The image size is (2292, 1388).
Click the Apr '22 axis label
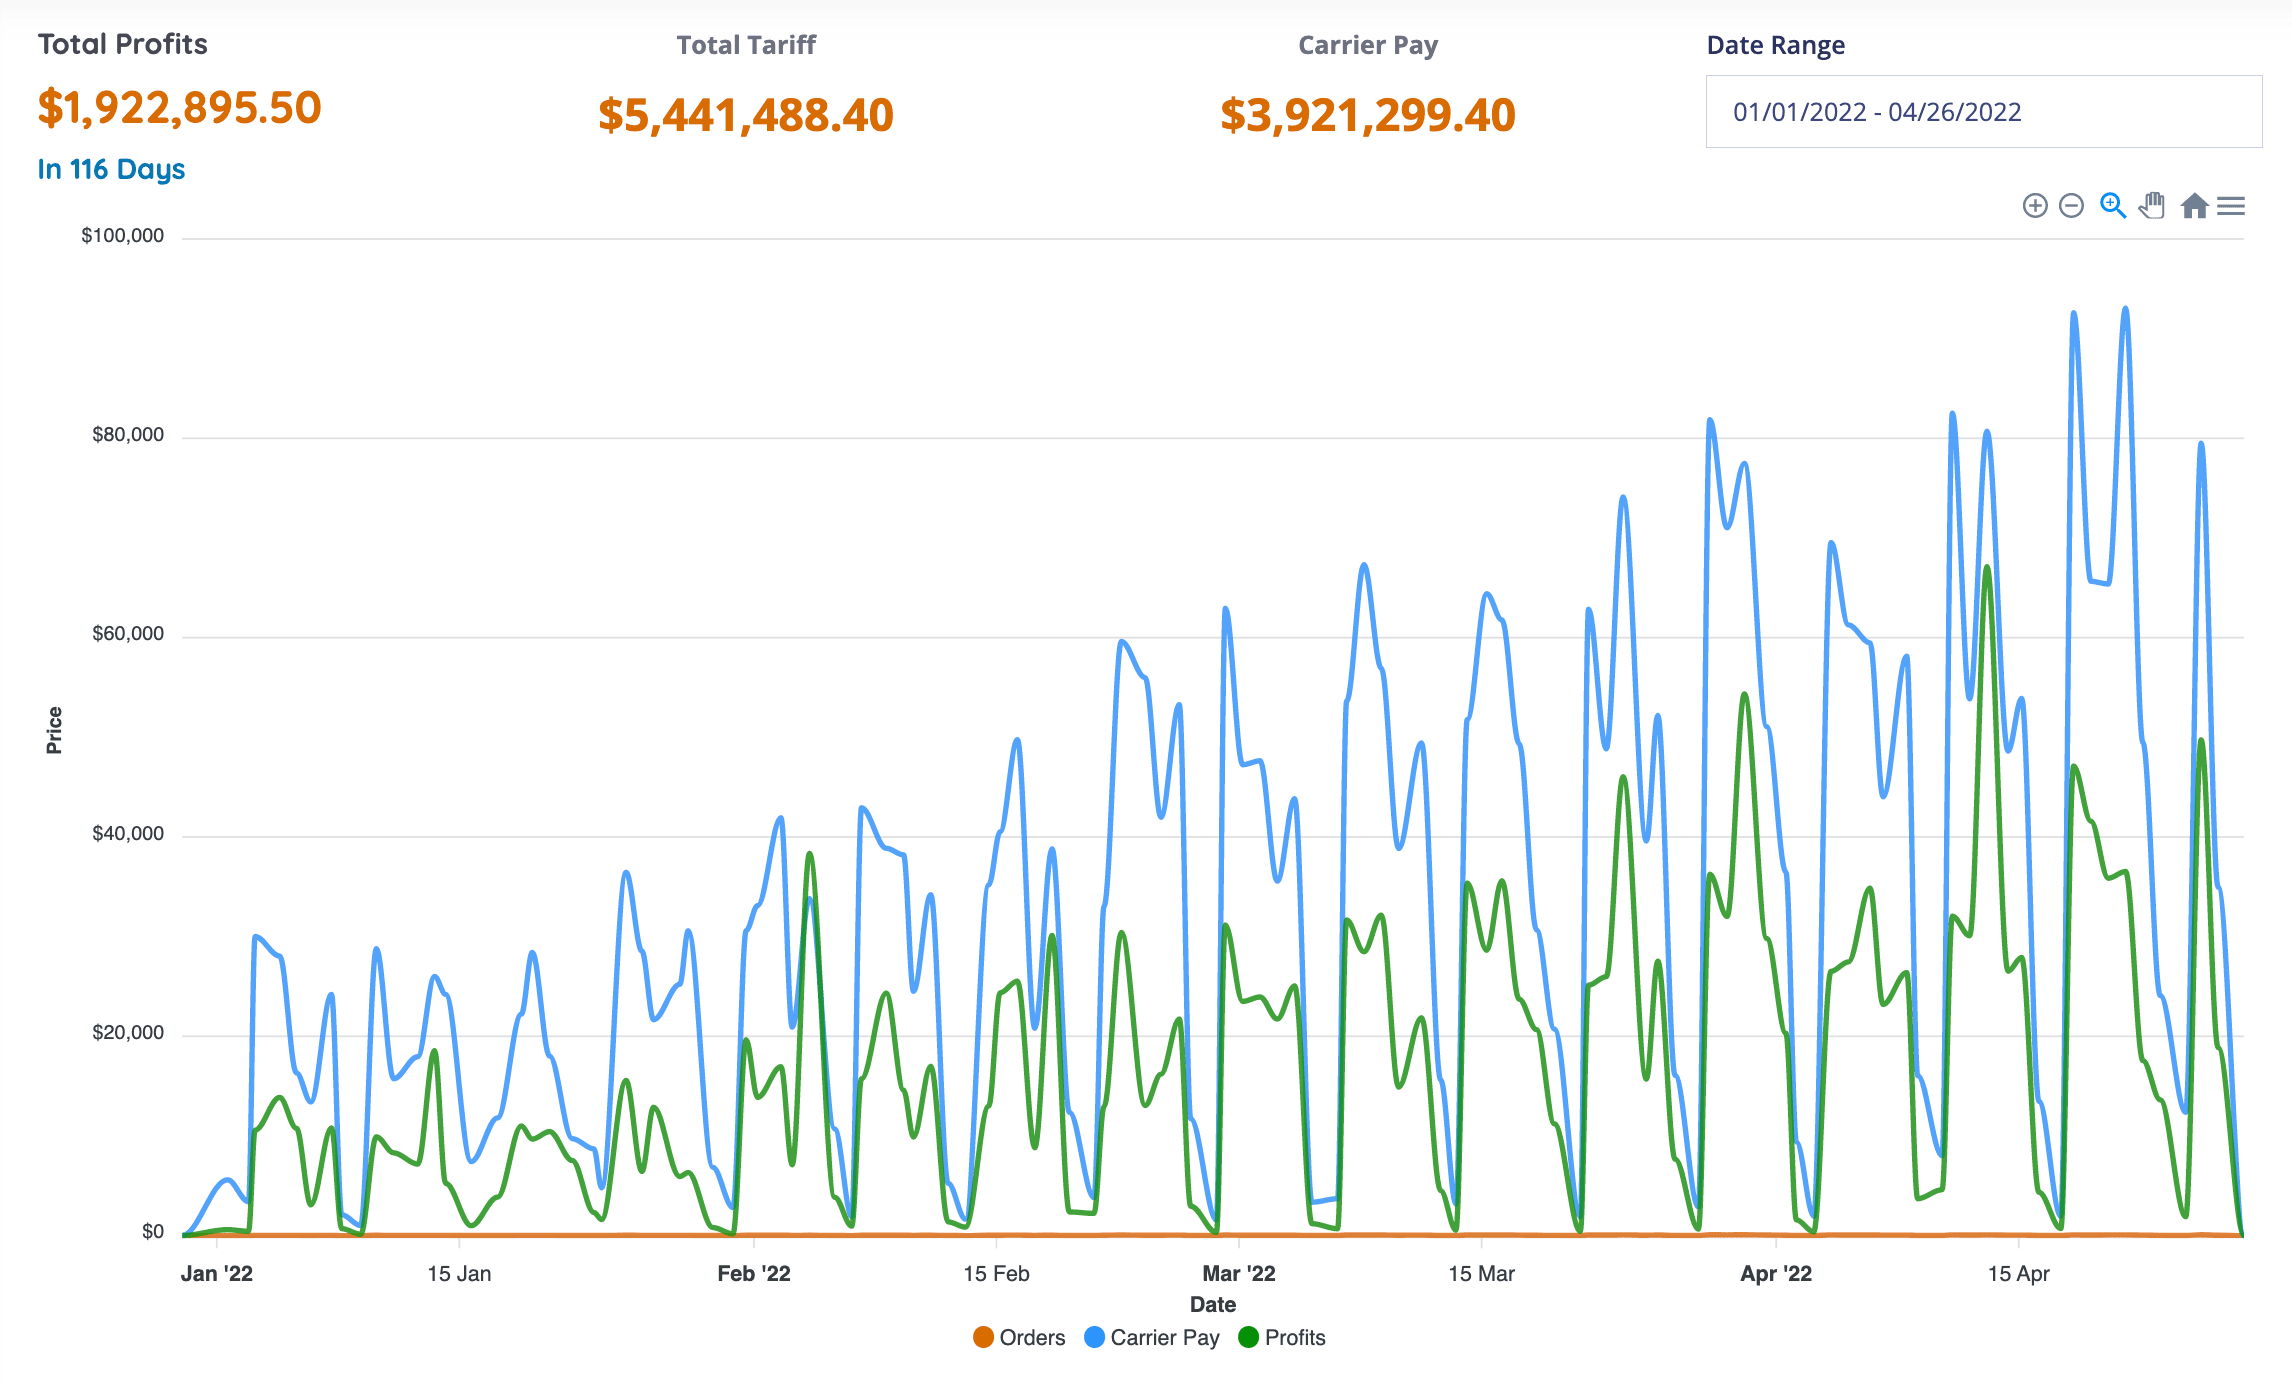1775,1274
